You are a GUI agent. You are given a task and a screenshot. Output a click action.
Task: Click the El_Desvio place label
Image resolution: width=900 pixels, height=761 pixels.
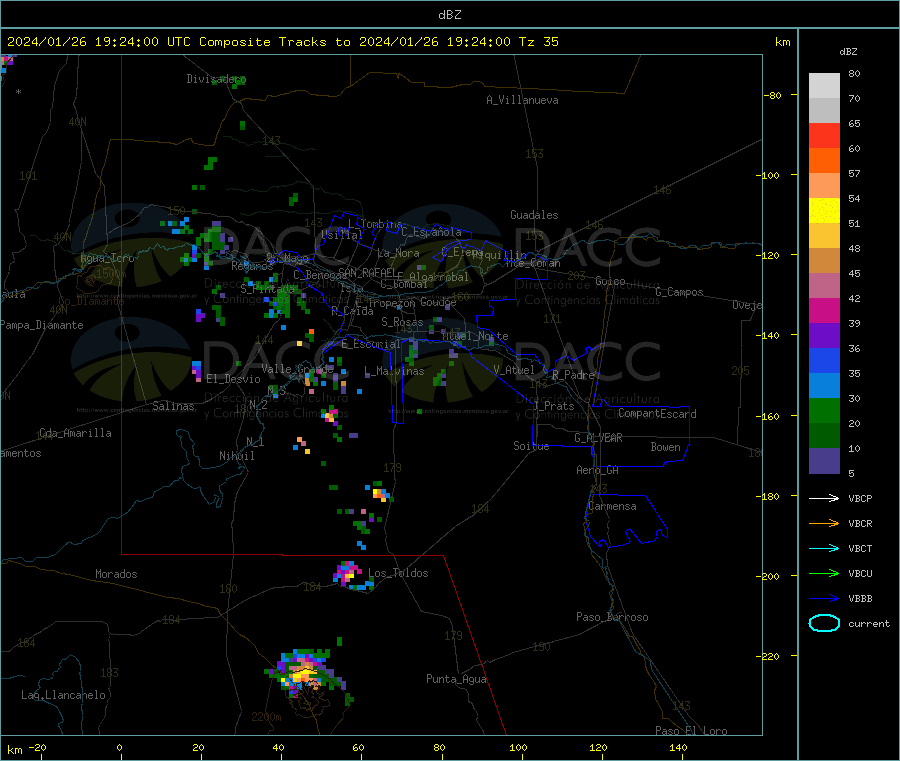233,379
